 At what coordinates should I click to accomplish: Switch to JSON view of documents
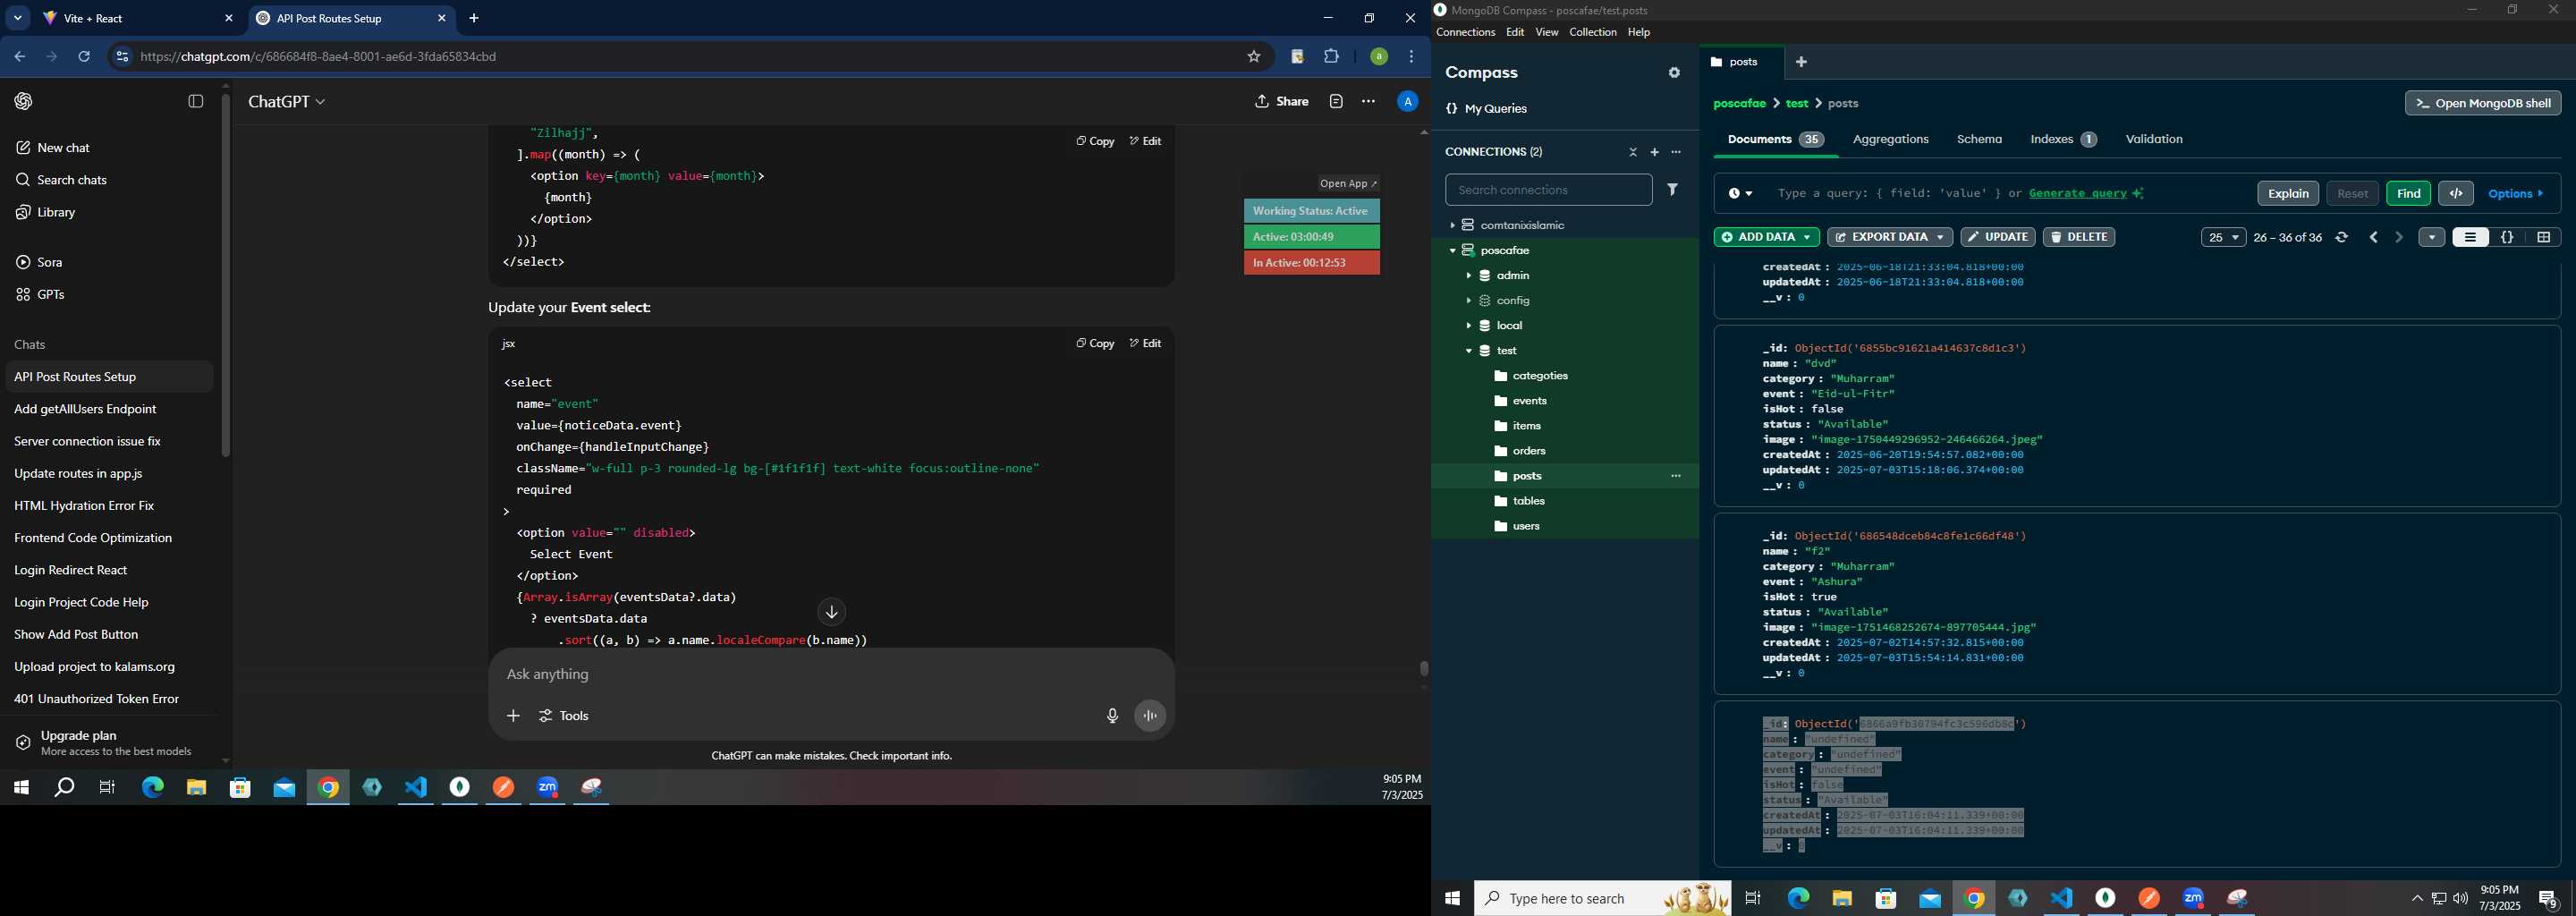tap(2507, 238)
